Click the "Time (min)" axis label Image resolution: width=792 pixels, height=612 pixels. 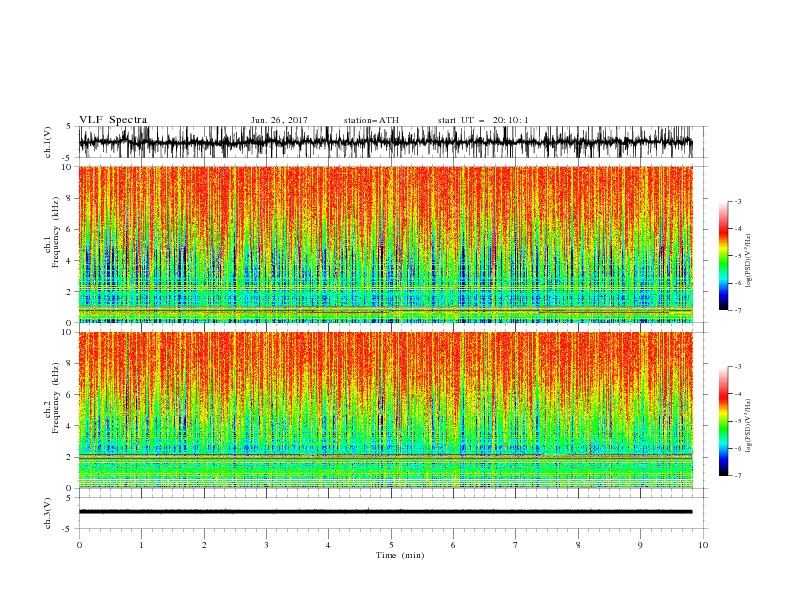(400, 555)
